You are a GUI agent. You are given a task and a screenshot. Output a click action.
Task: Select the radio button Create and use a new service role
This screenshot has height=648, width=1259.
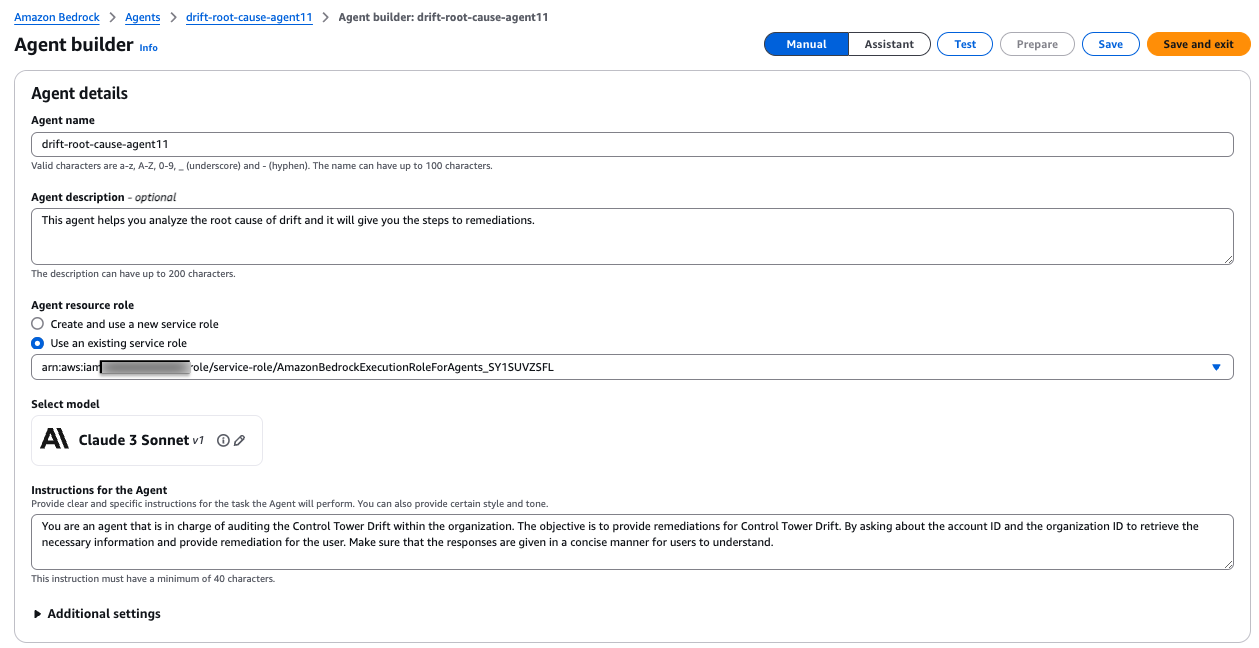pos(37,323)
